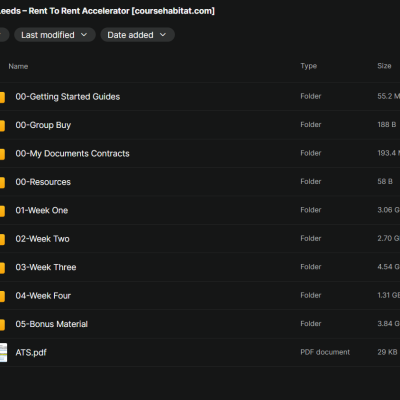
Task: Click the 00-Getting Started Guides folder icon
Action: pyautogui.click(x=2, y=97)
